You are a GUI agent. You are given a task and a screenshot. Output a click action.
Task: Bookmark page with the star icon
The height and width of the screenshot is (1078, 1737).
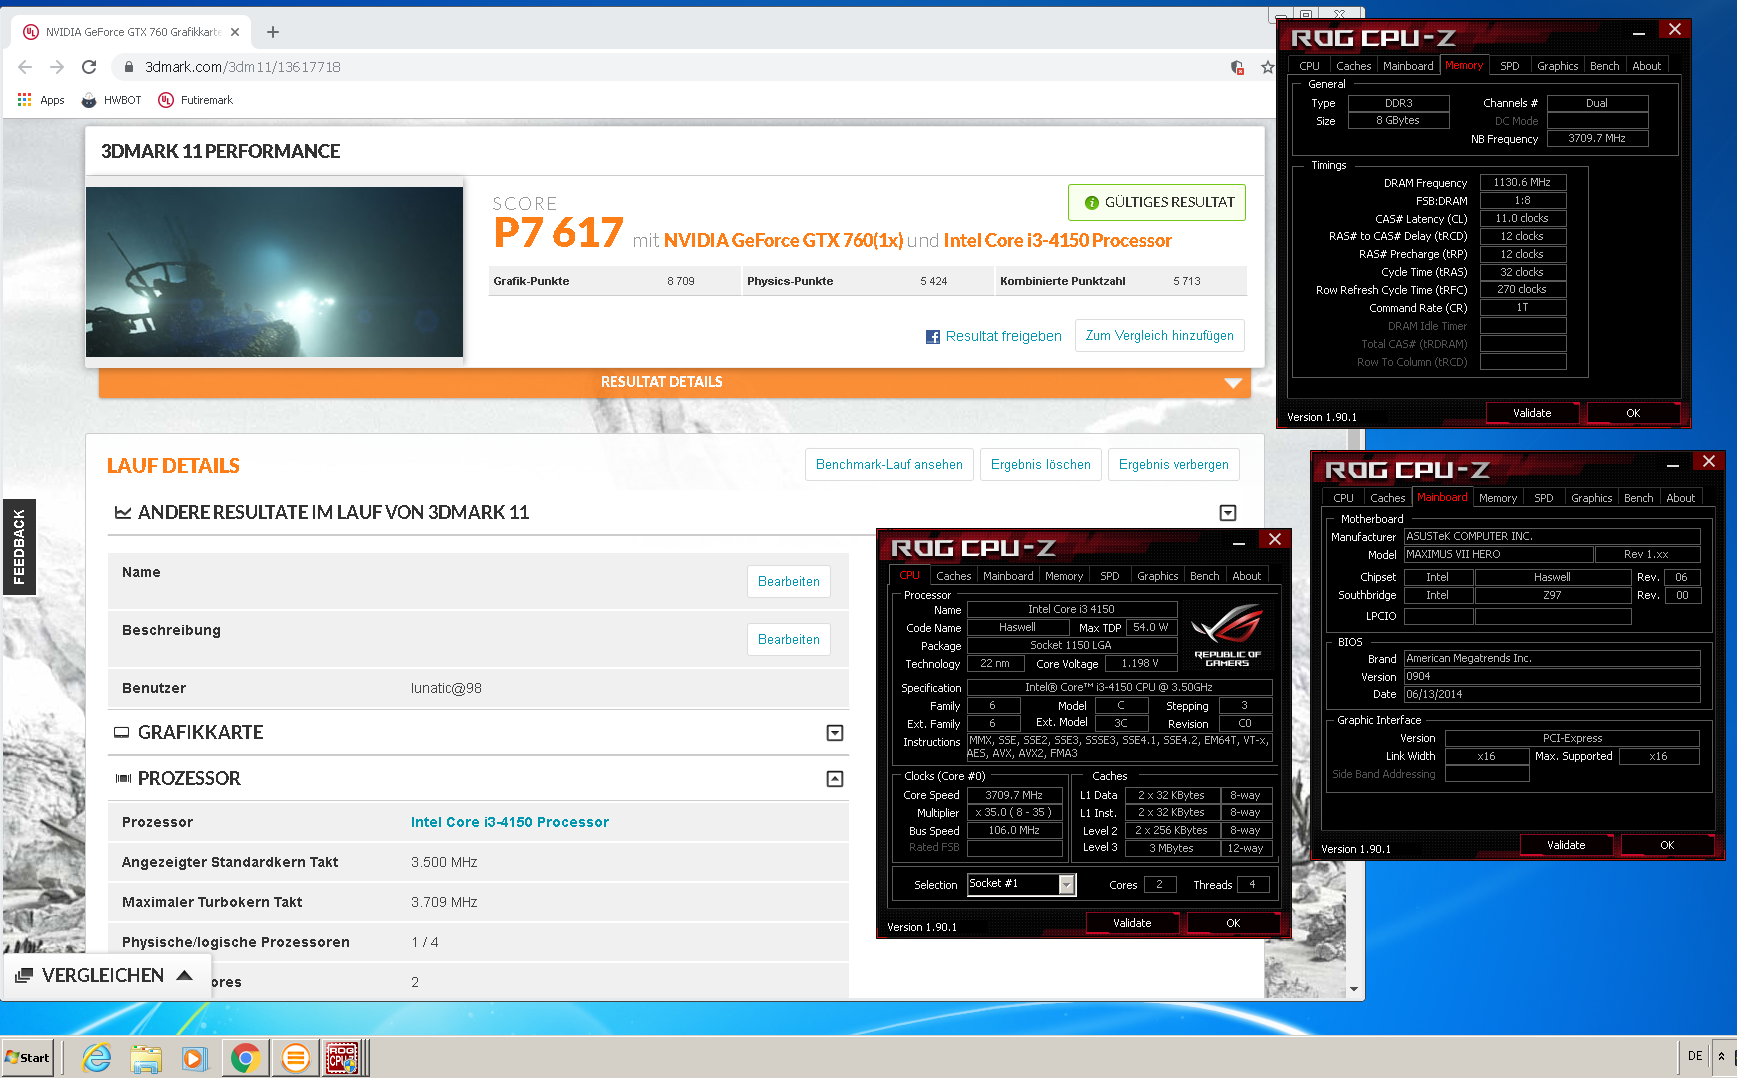pos(1267,67)
